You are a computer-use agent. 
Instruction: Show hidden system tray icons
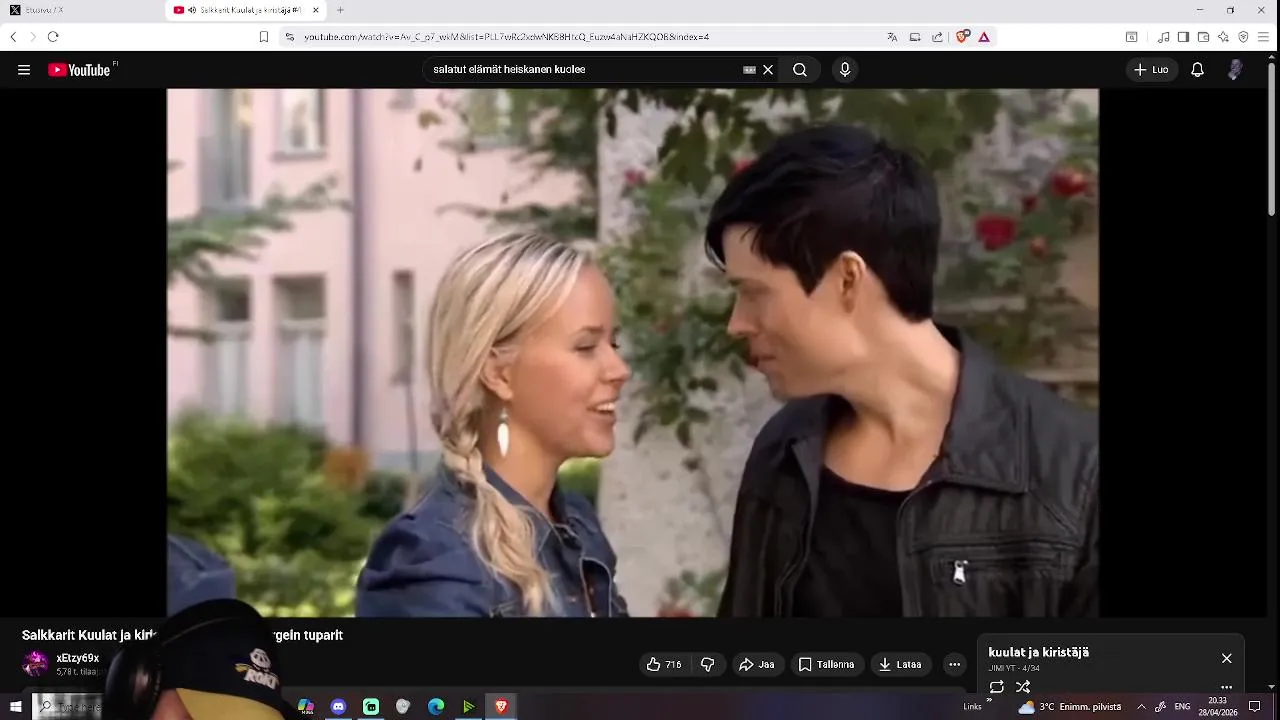click(x=1141, y=706)
